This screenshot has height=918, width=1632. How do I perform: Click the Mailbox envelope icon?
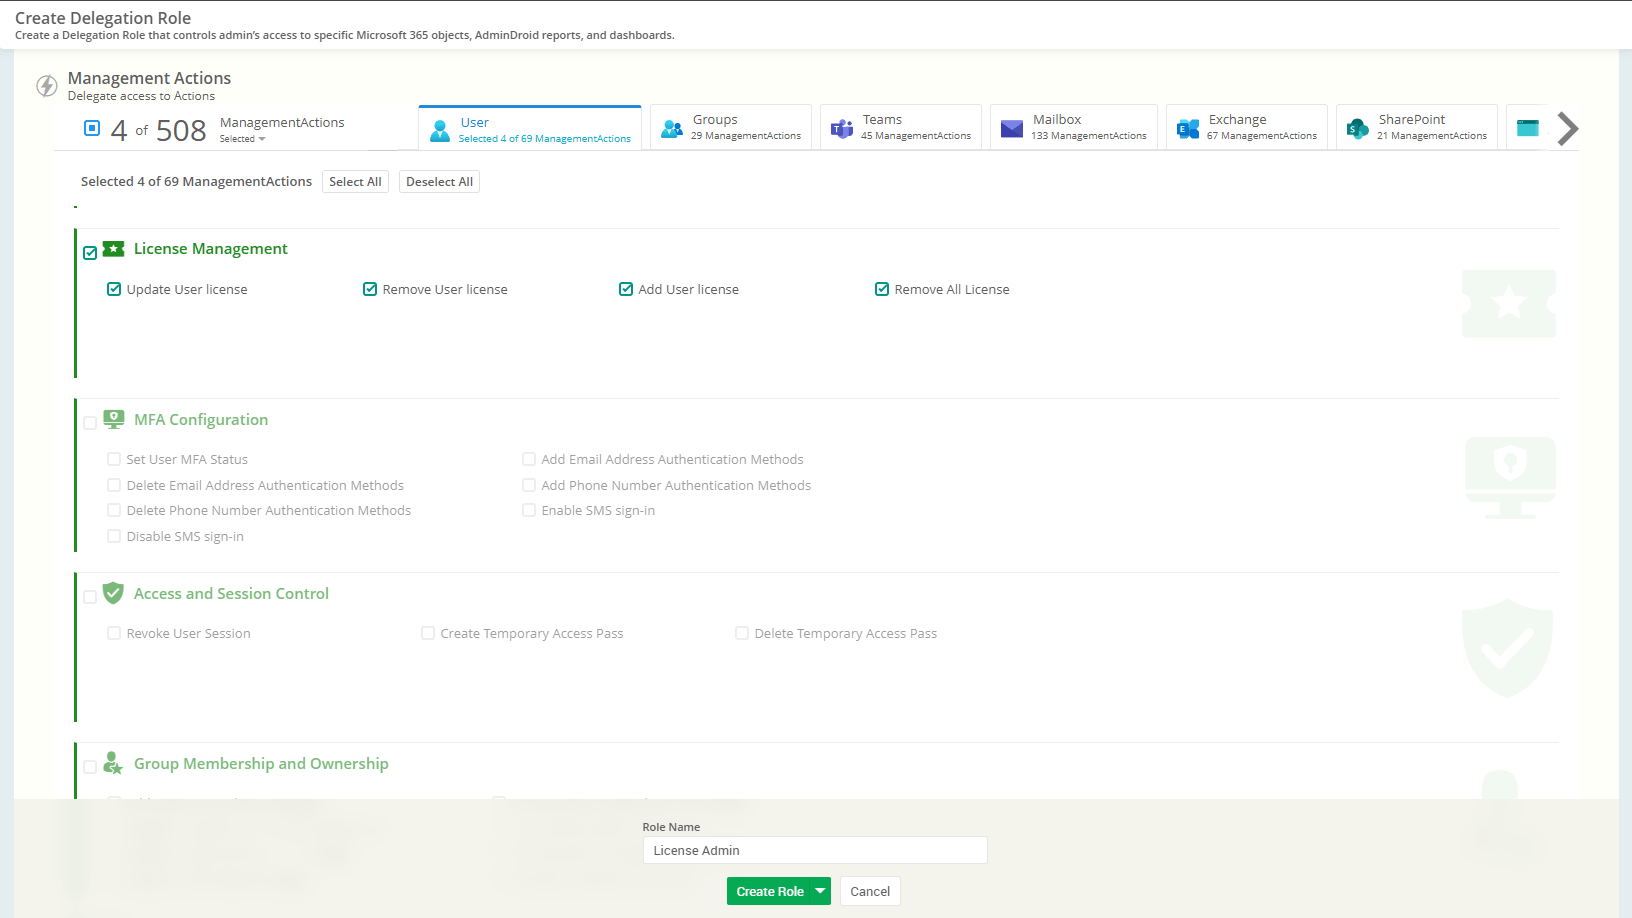(1012, 128)
